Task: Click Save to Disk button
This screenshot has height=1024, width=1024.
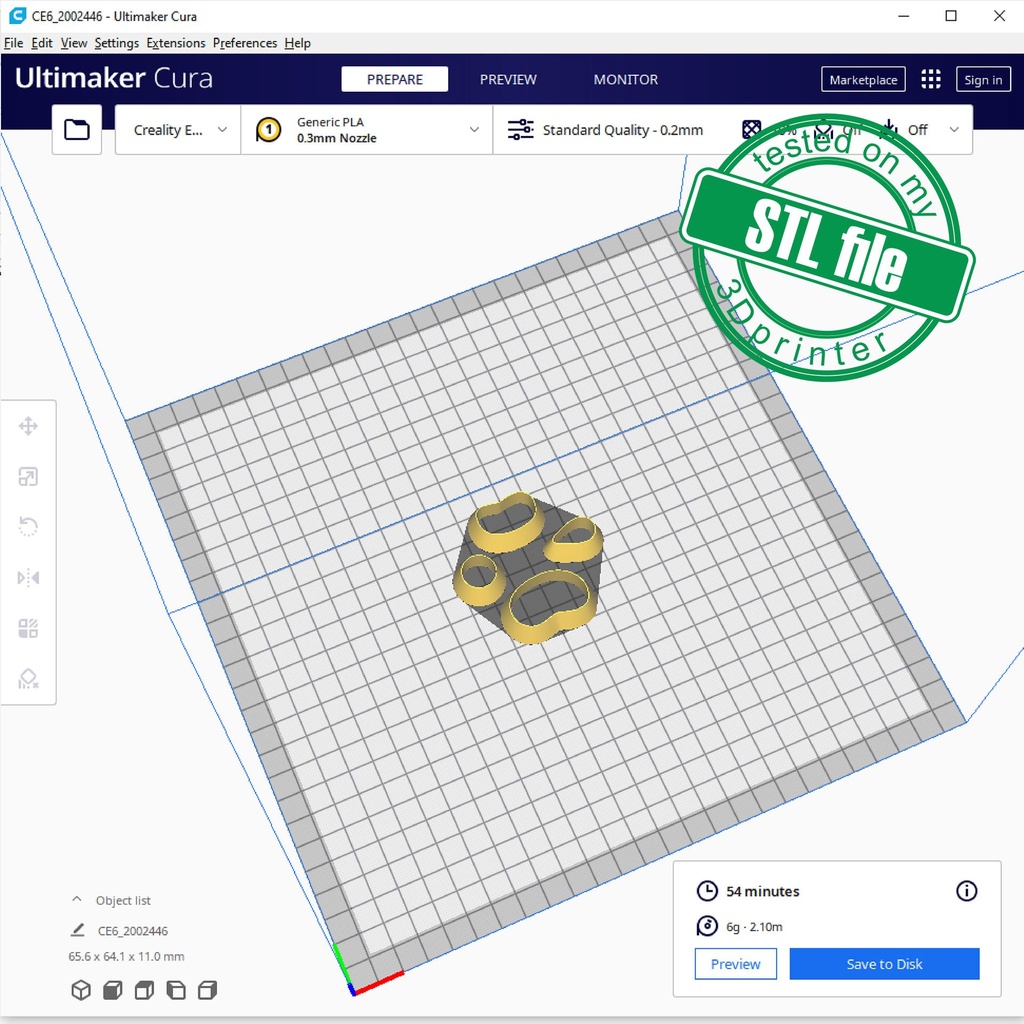Action: click(x=884, y=964)
